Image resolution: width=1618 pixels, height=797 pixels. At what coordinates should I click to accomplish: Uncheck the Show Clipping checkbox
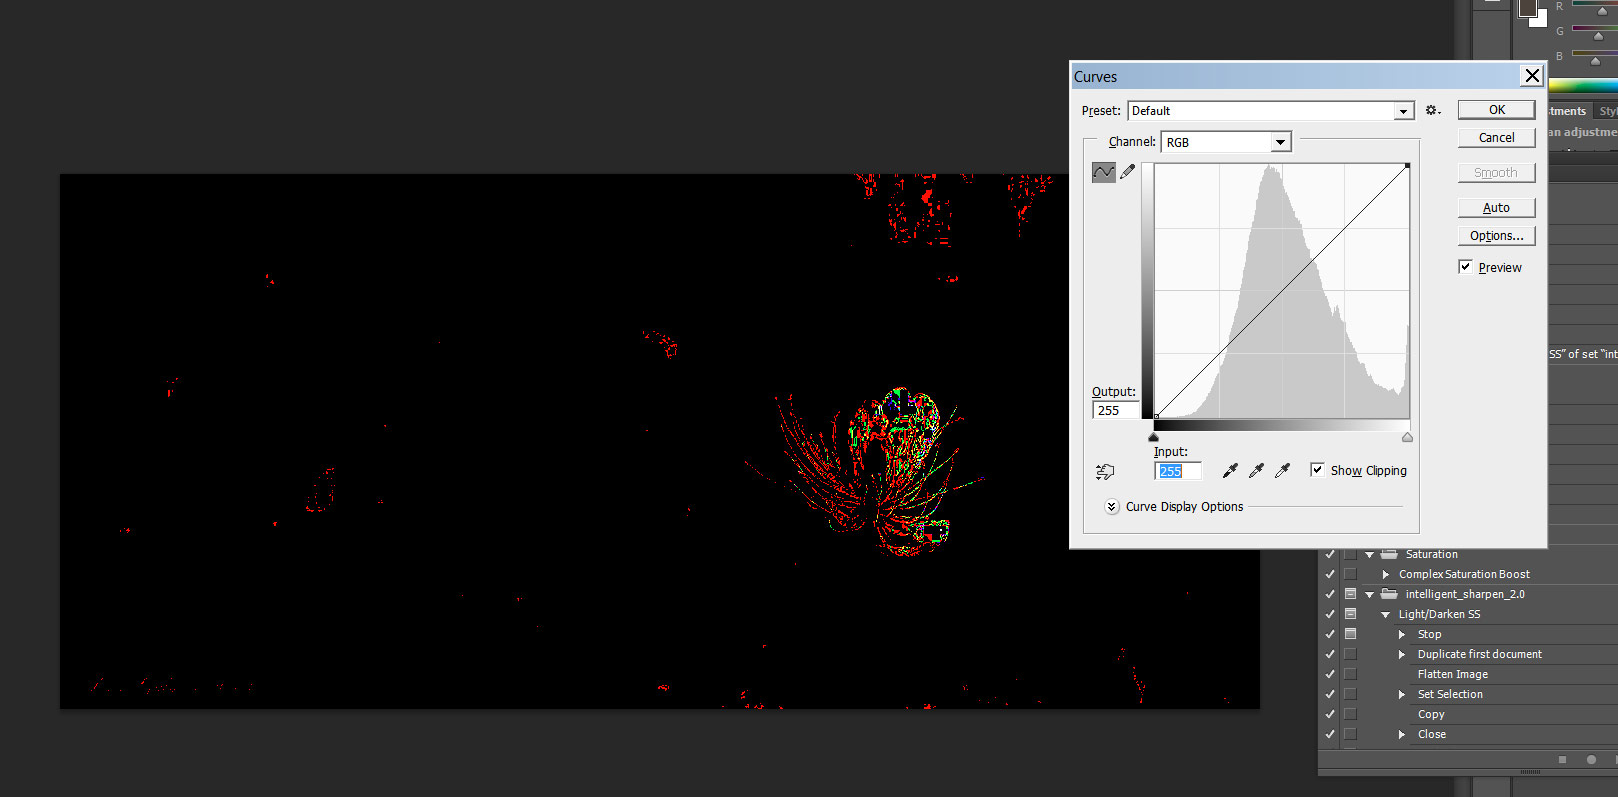click(x=1317, y=470)
